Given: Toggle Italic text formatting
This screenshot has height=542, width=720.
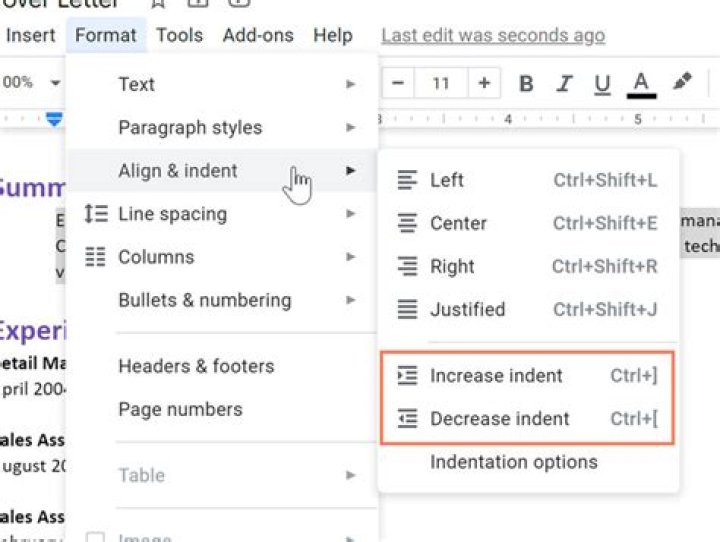Looking at the screenshot, I should (564, 83).
